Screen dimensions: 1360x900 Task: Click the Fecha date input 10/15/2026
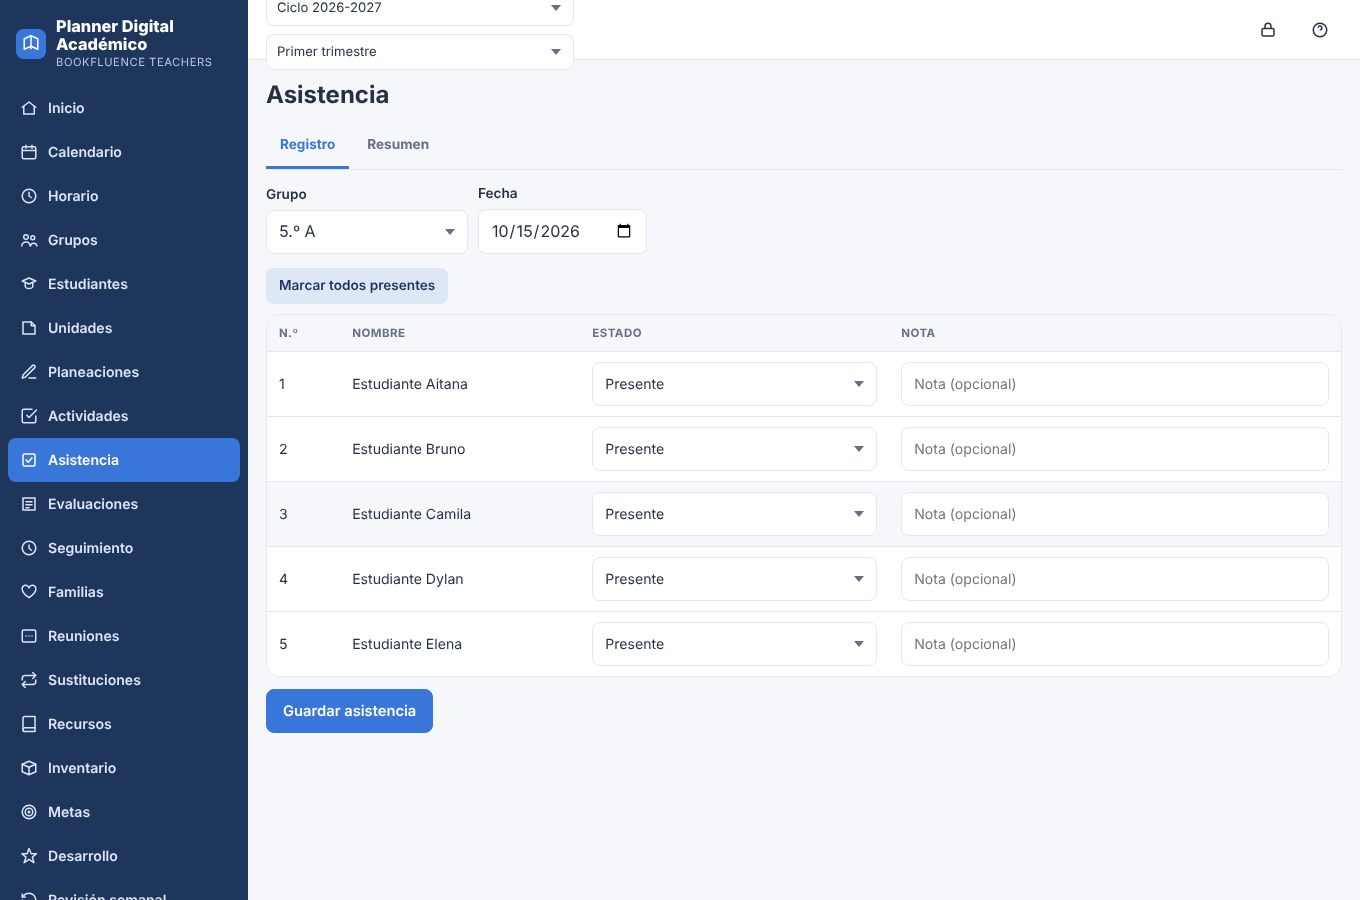(x=562, y=232)
